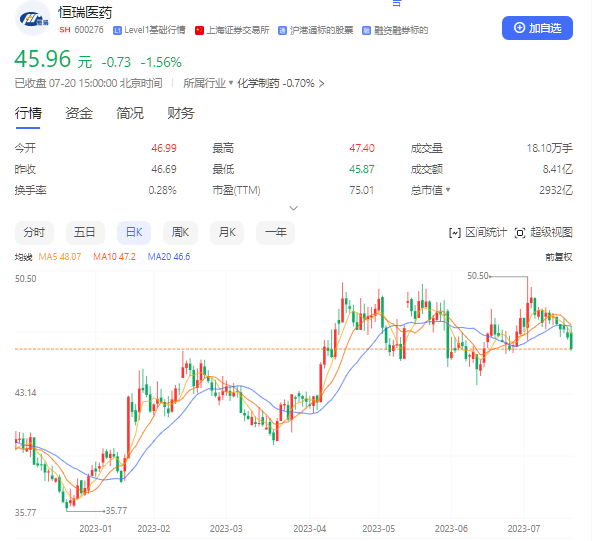Select the 一年 chart view
Screen dimensions: 592x541
[x=276, y=233]
